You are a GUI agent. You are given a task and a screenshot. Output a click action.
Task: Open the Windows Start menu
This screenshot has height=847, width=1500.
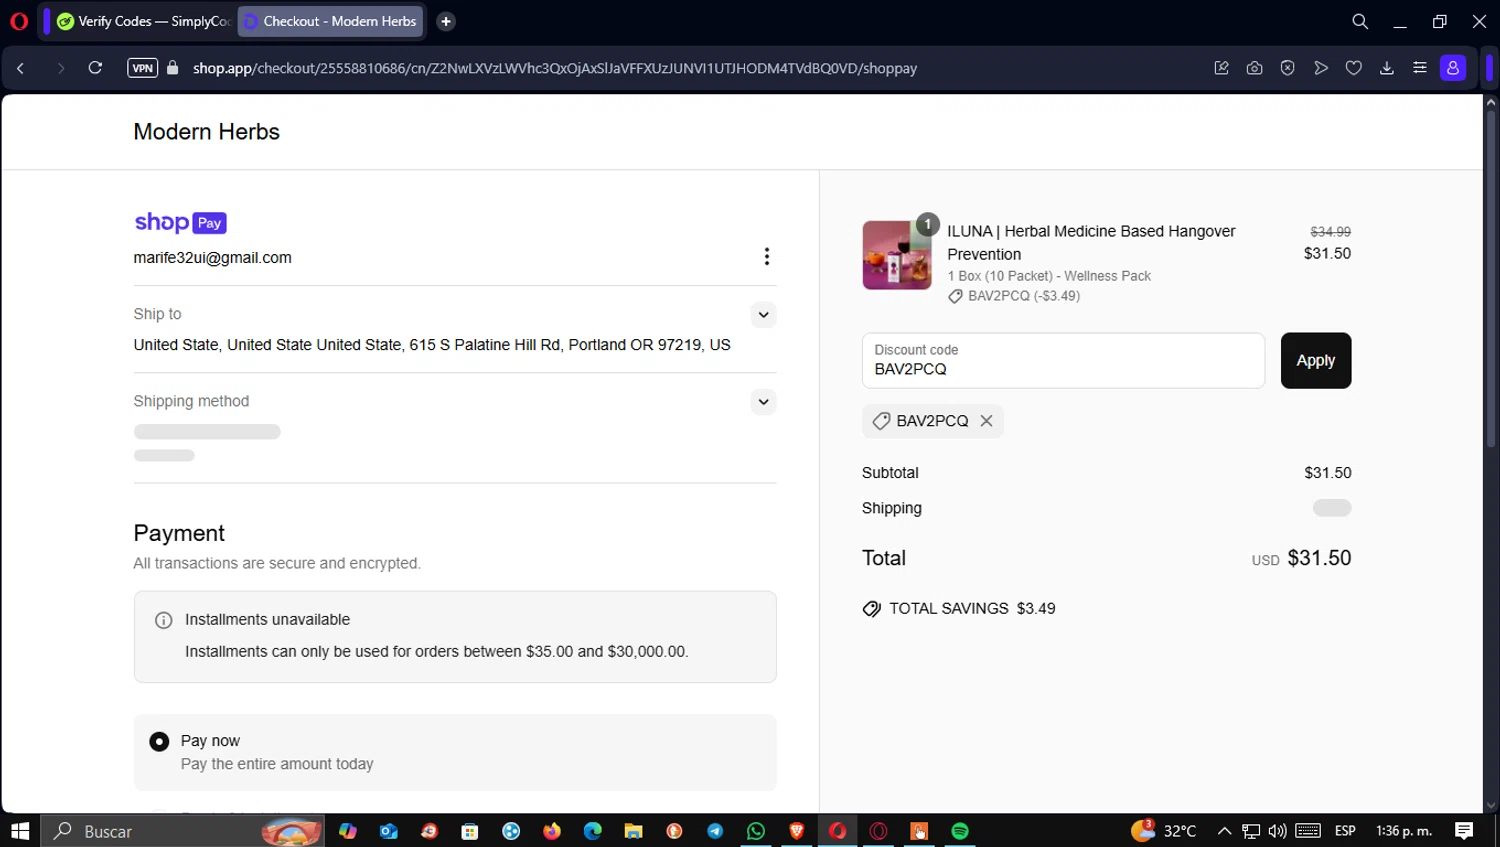(20, 831)
